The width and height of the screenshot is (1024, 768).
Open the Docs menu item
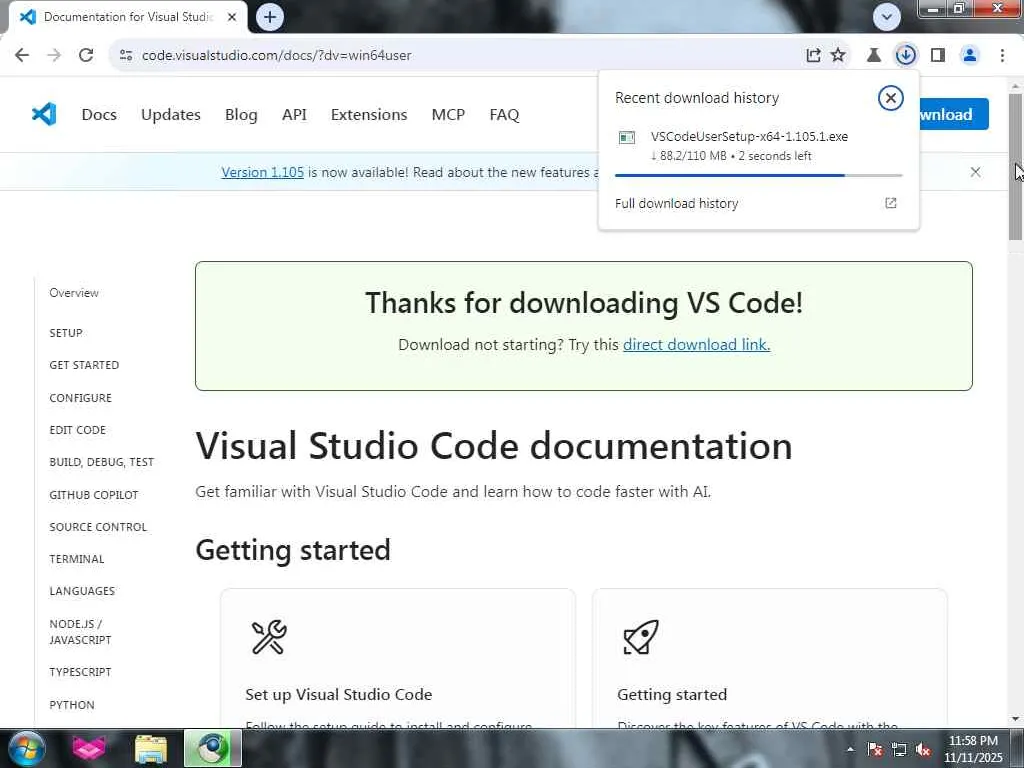pos(99,114)
